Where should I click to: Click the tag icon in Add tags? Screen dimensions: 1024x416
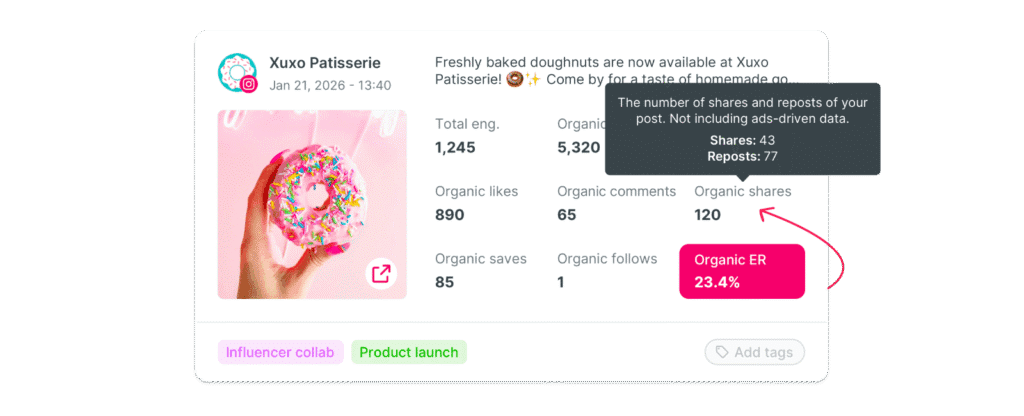[x=722, y=352]
